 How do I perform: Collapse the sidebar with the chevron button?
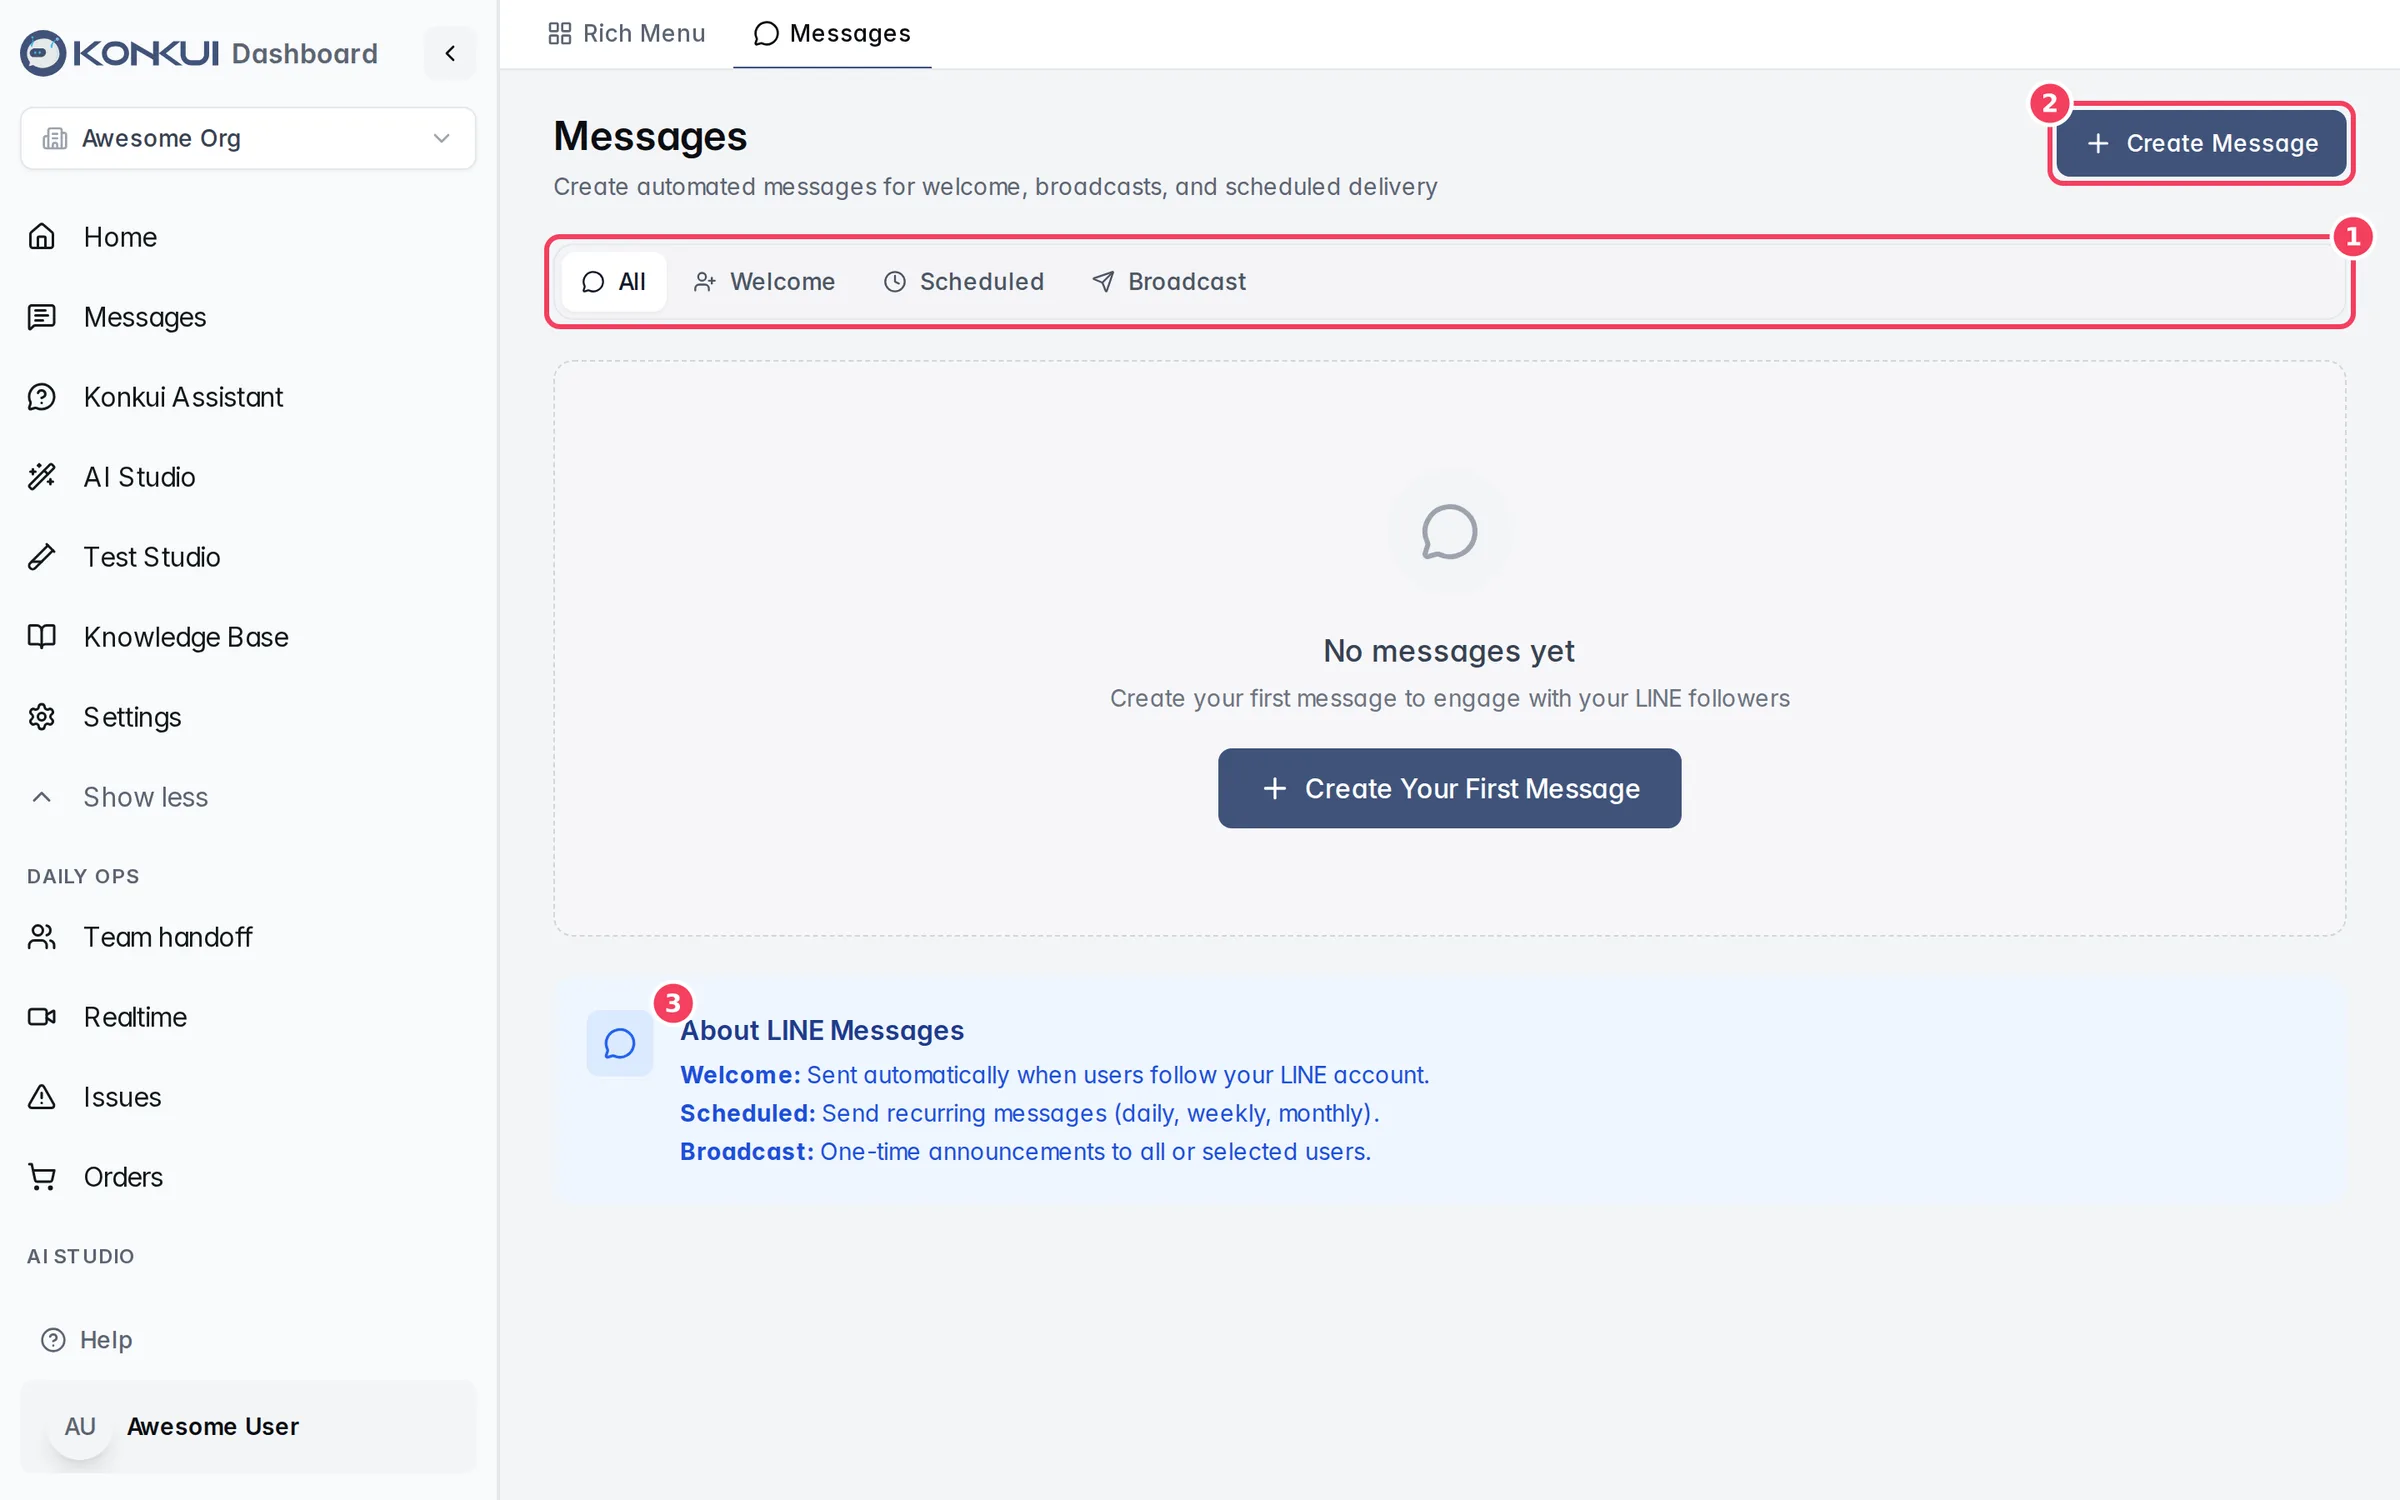(x=450, y=53)
